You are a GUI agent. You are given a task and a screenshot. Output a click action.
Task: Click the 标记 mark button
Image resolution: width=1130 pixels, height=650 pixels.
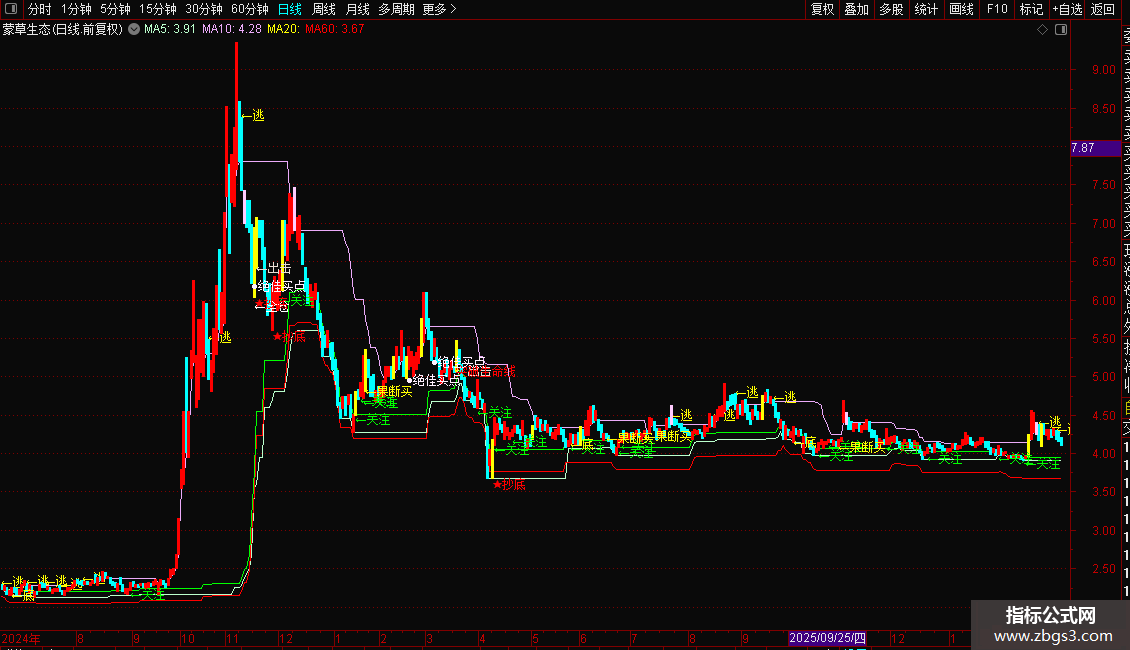click(1031, 9)
